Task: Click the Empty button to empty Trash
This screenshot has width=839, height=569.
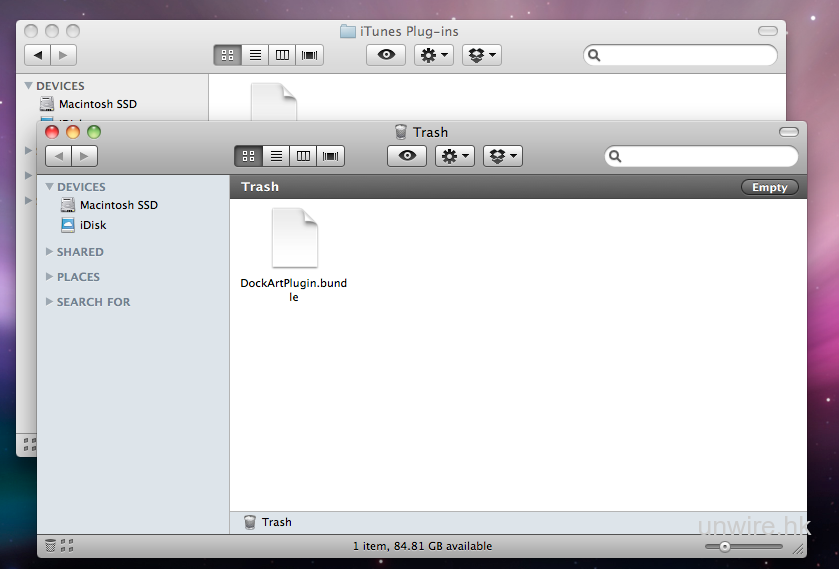Action: tap(769, 187)
